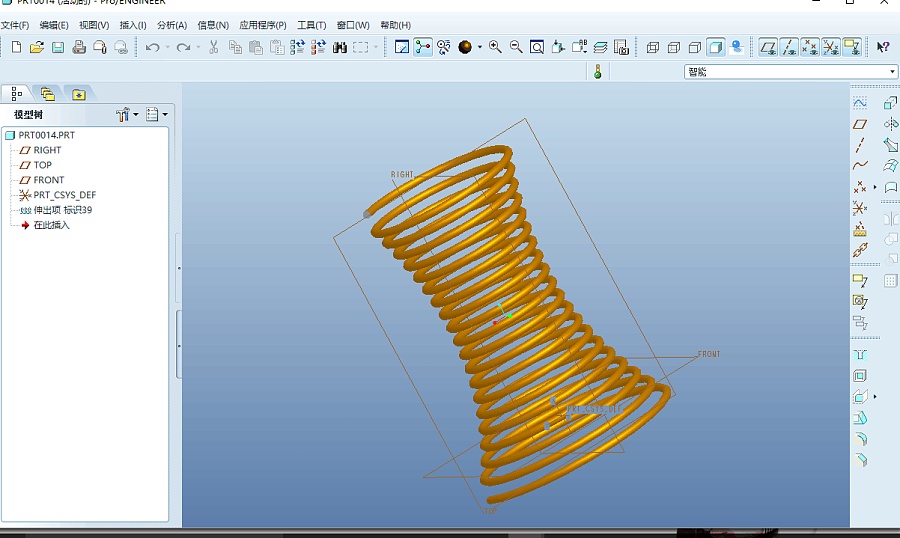
Task: Open the model tree Show dropdown arrow
Action: (136, 114)
